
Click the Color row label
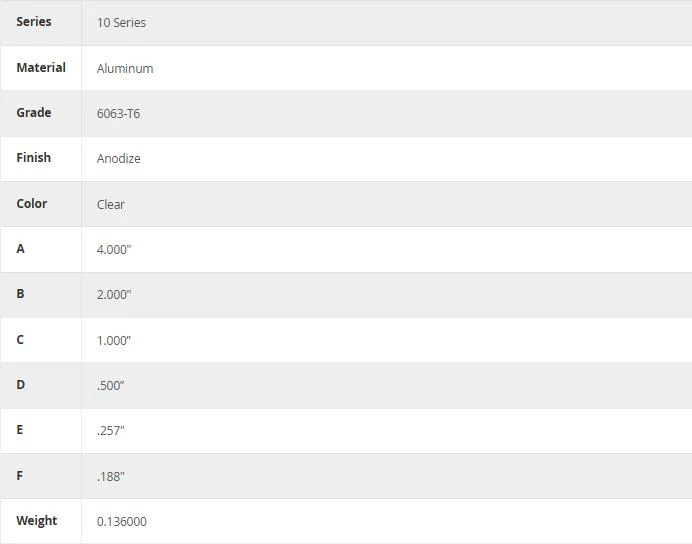coord(32,203)
